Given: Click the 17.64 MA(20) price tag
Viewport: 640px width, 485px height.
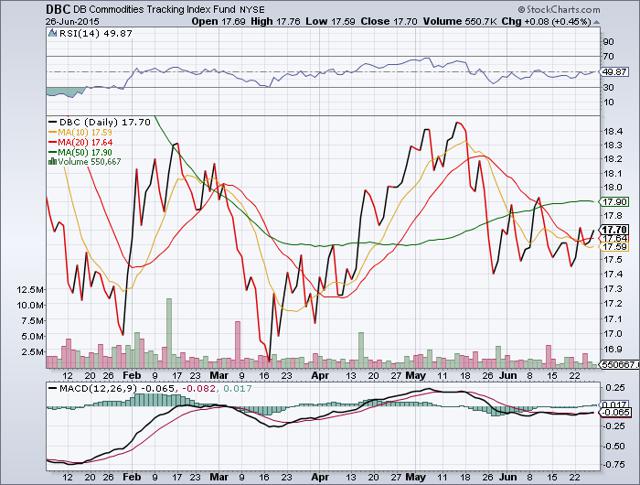Looking at the screenshot, I should click(615, 238).
